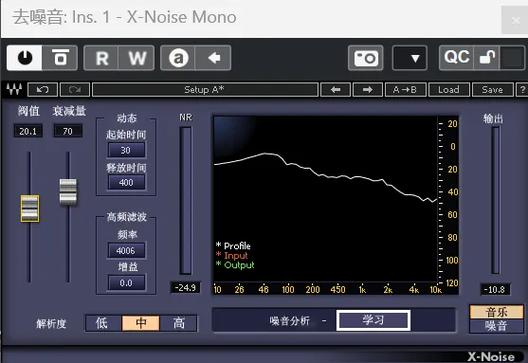The image size is (528, 363).
Task: Click the undo arrow button
Action: click(x=43, y=90)
